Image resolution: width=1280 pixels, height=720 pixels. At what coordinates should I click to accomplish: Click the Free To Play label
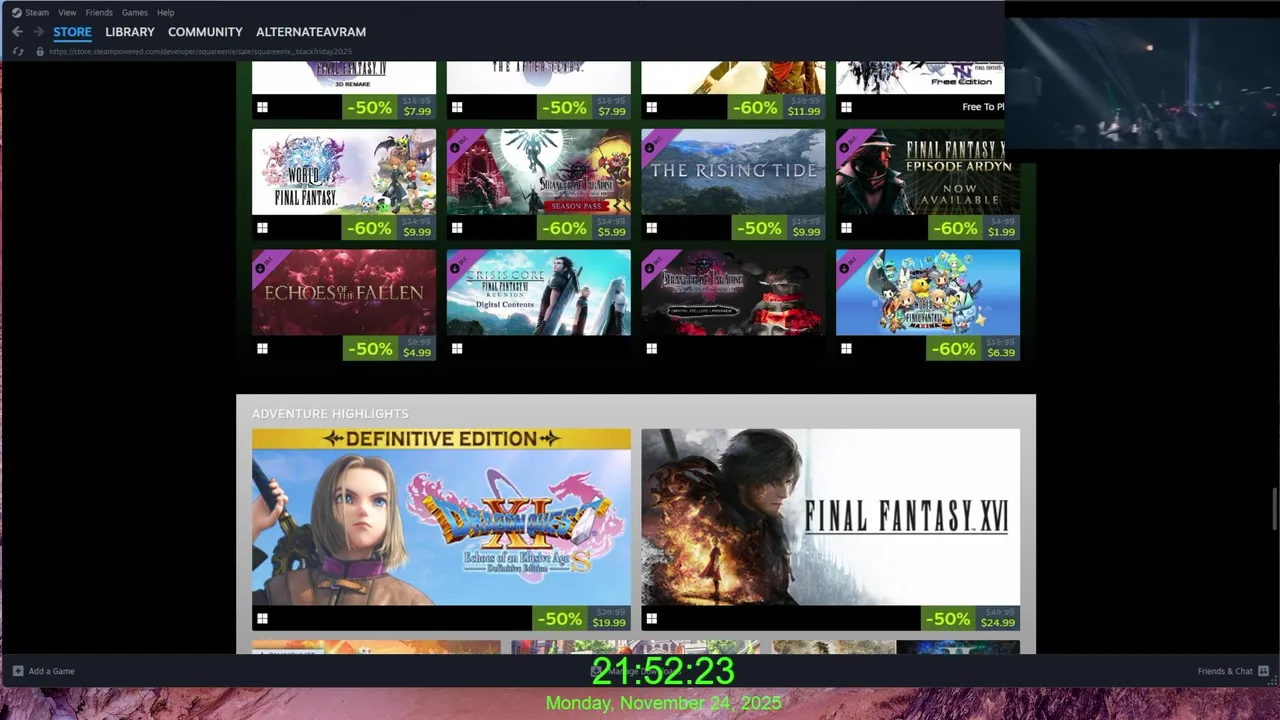(983, 107)
